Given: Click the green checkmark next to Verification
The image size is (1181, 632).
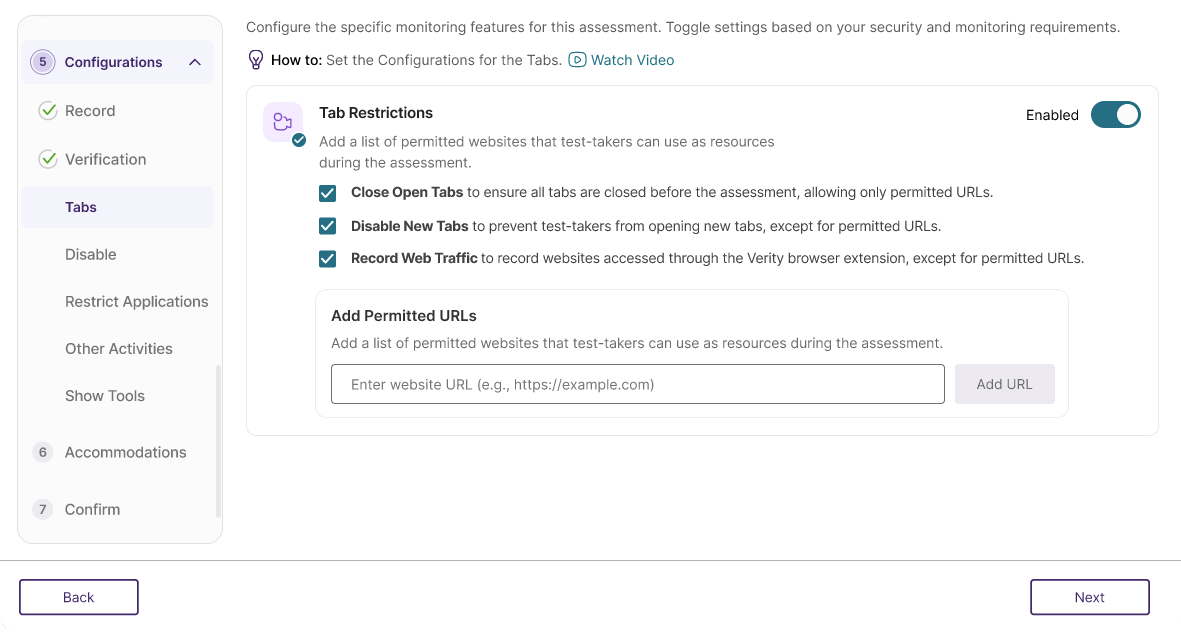Looking at the screenshot, I should pos(47,159).
